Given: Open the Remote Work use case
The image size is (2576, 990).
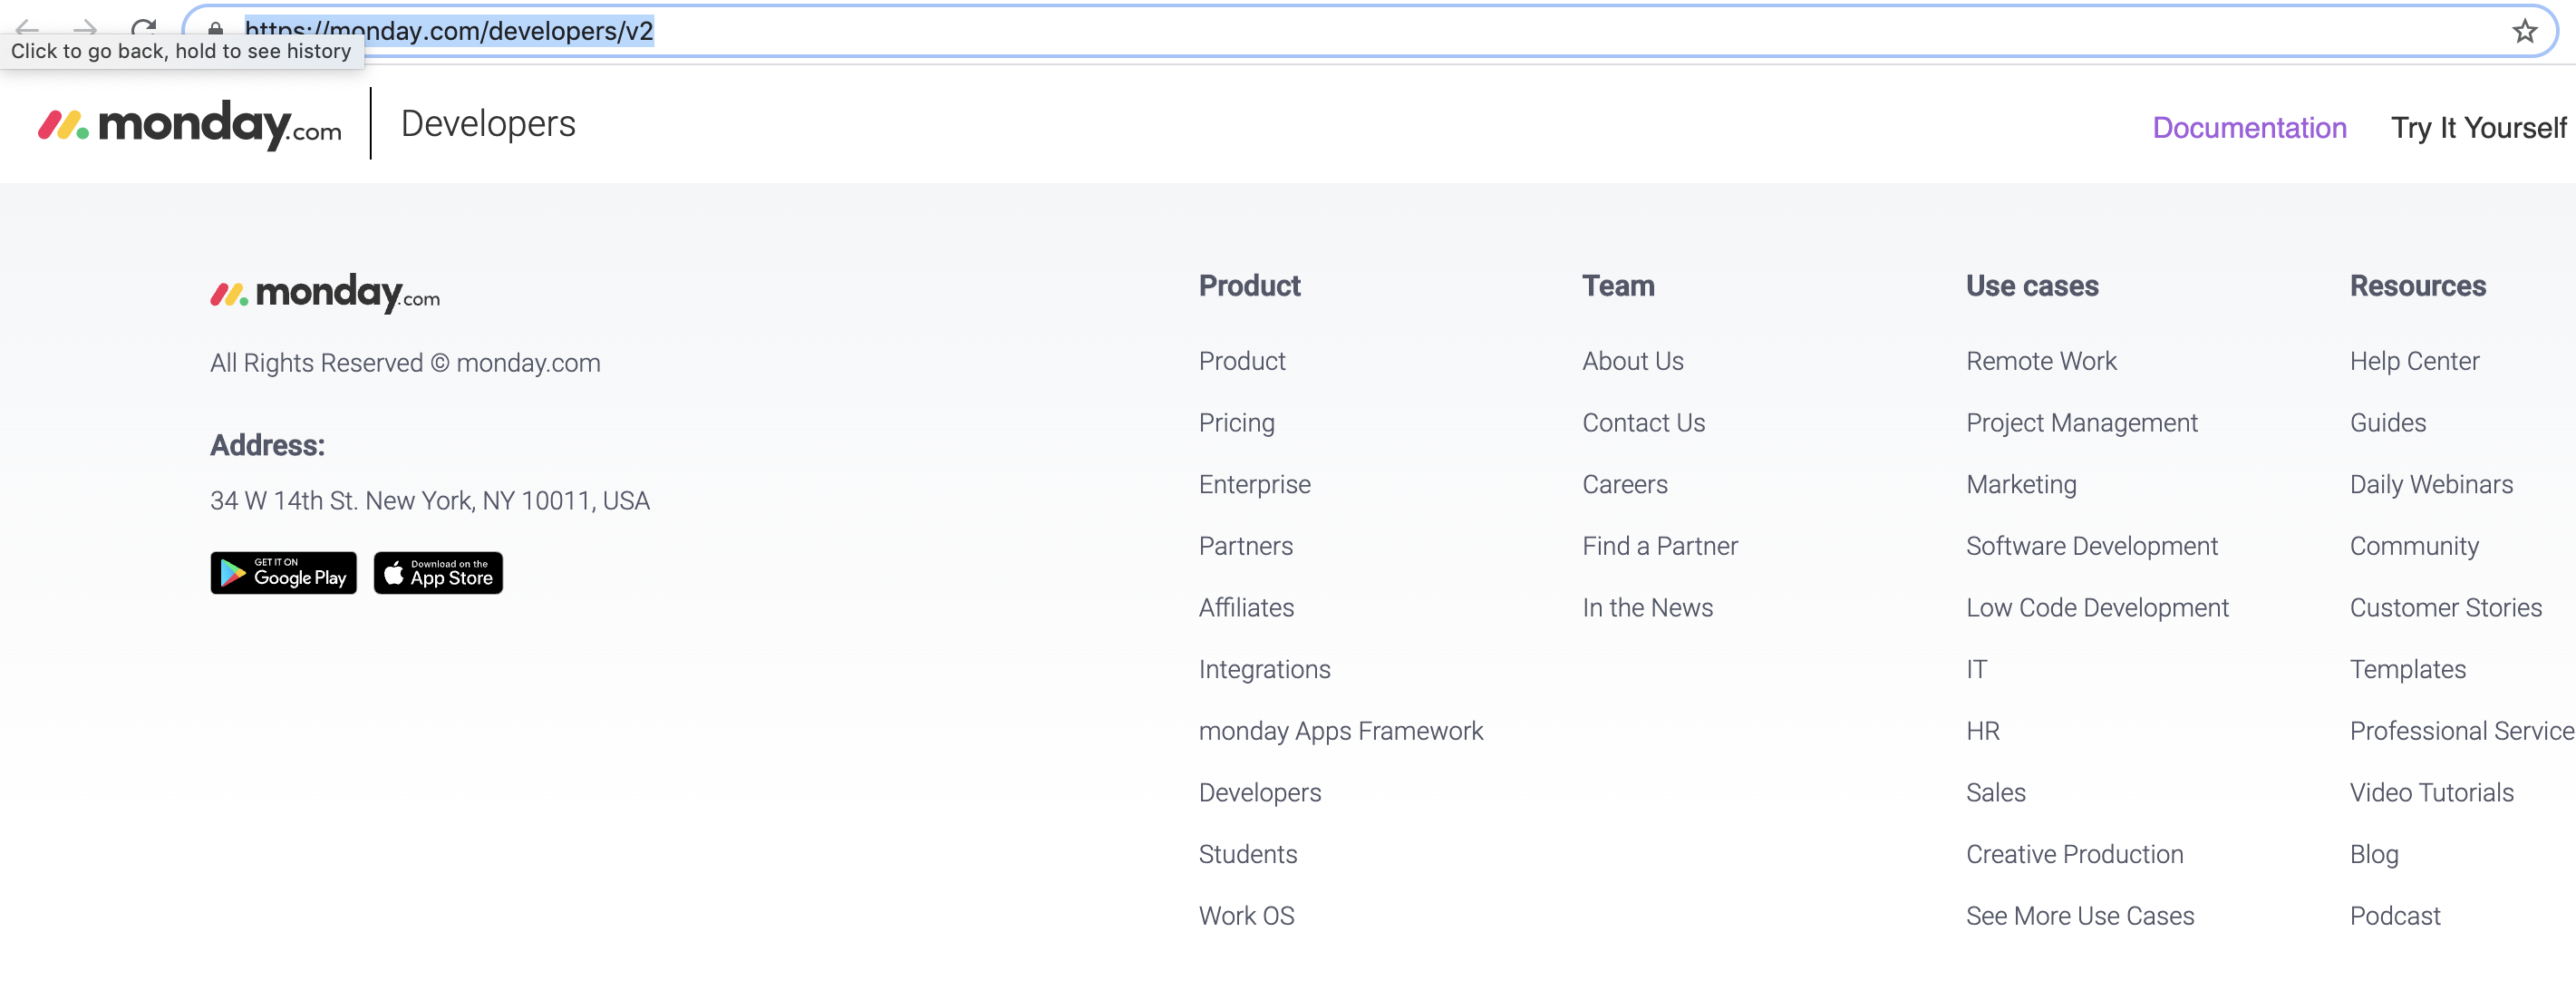Looking at the screenshot, I should pyautogui.click(x=2041, y=361).
